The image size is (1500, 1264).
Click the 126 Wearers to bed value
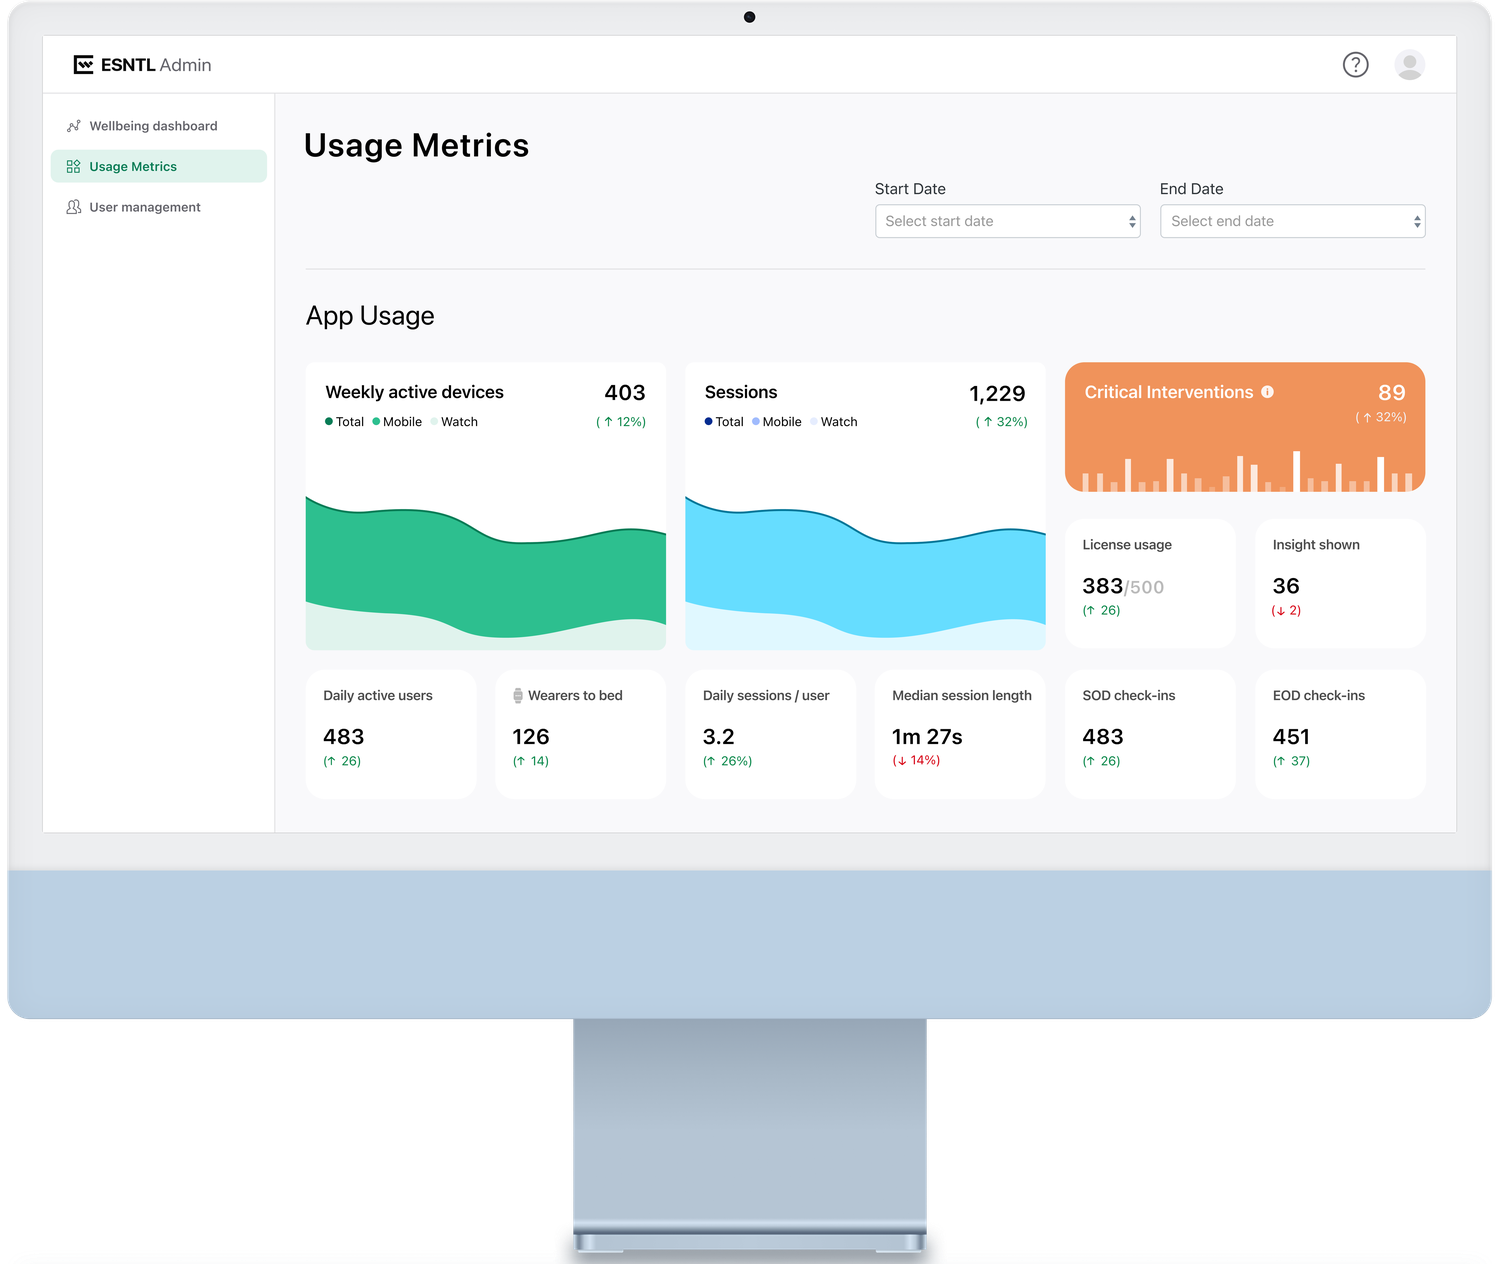coord(531,737)
